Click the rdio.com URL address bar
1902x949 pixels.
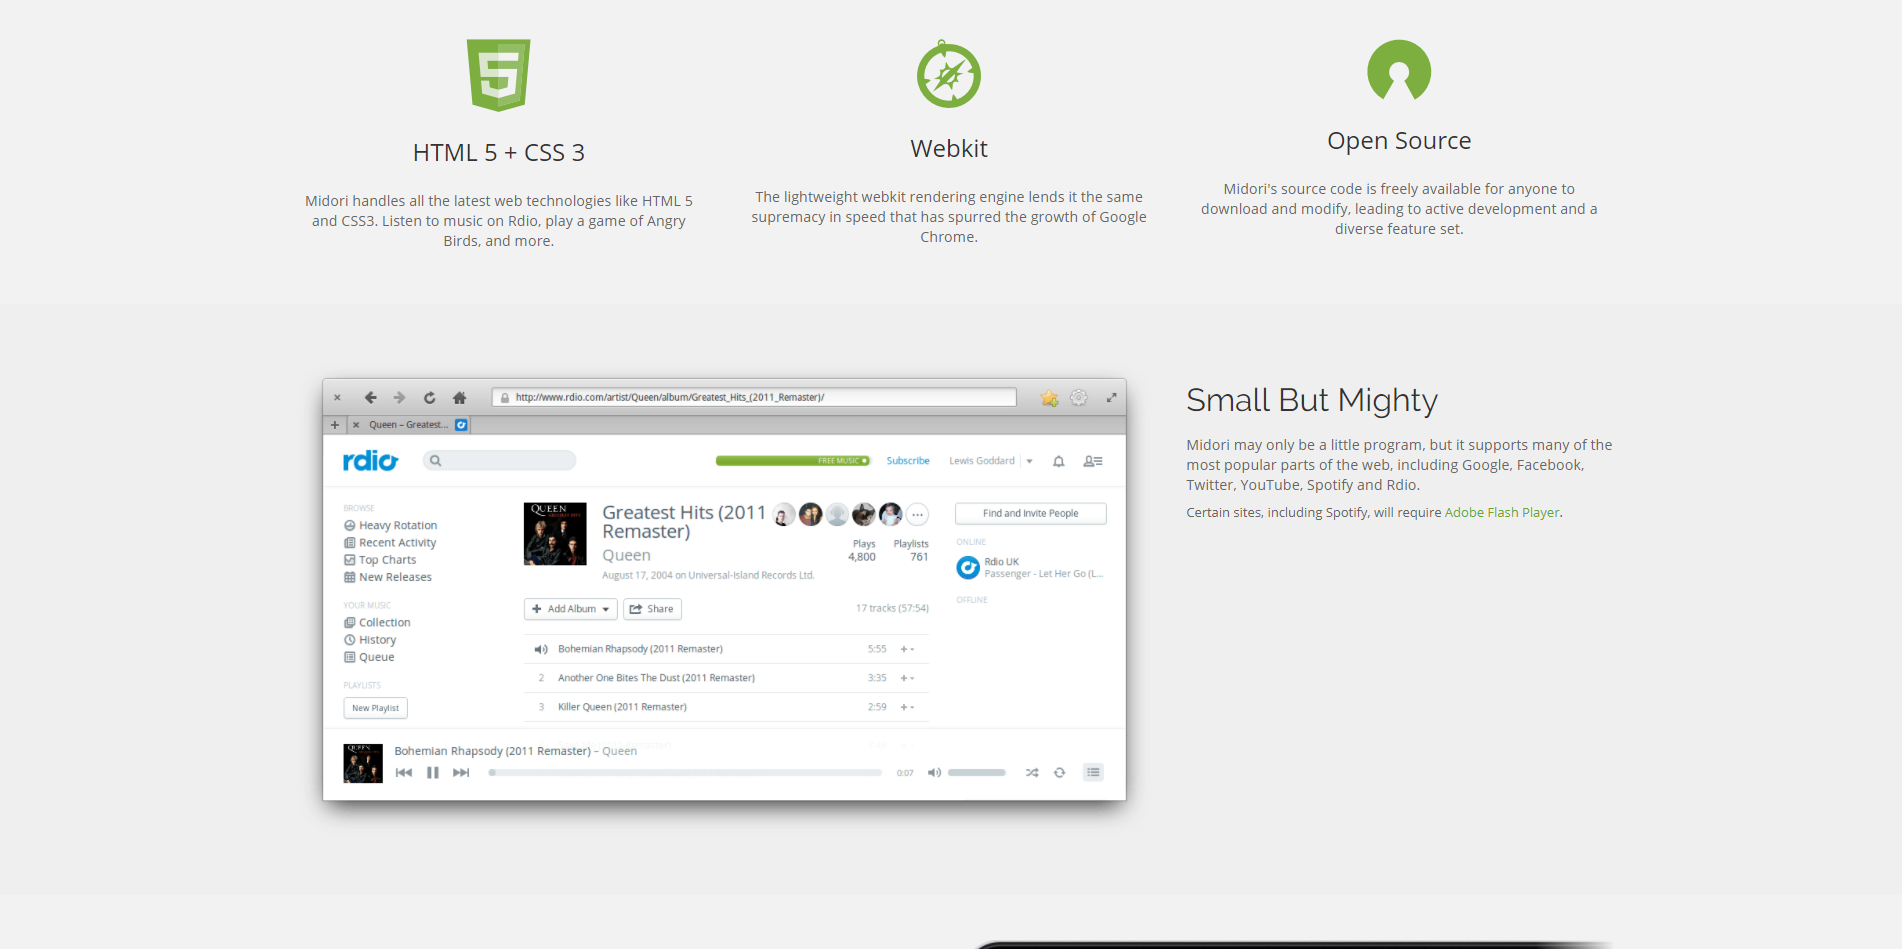click(x=754, y=397)
